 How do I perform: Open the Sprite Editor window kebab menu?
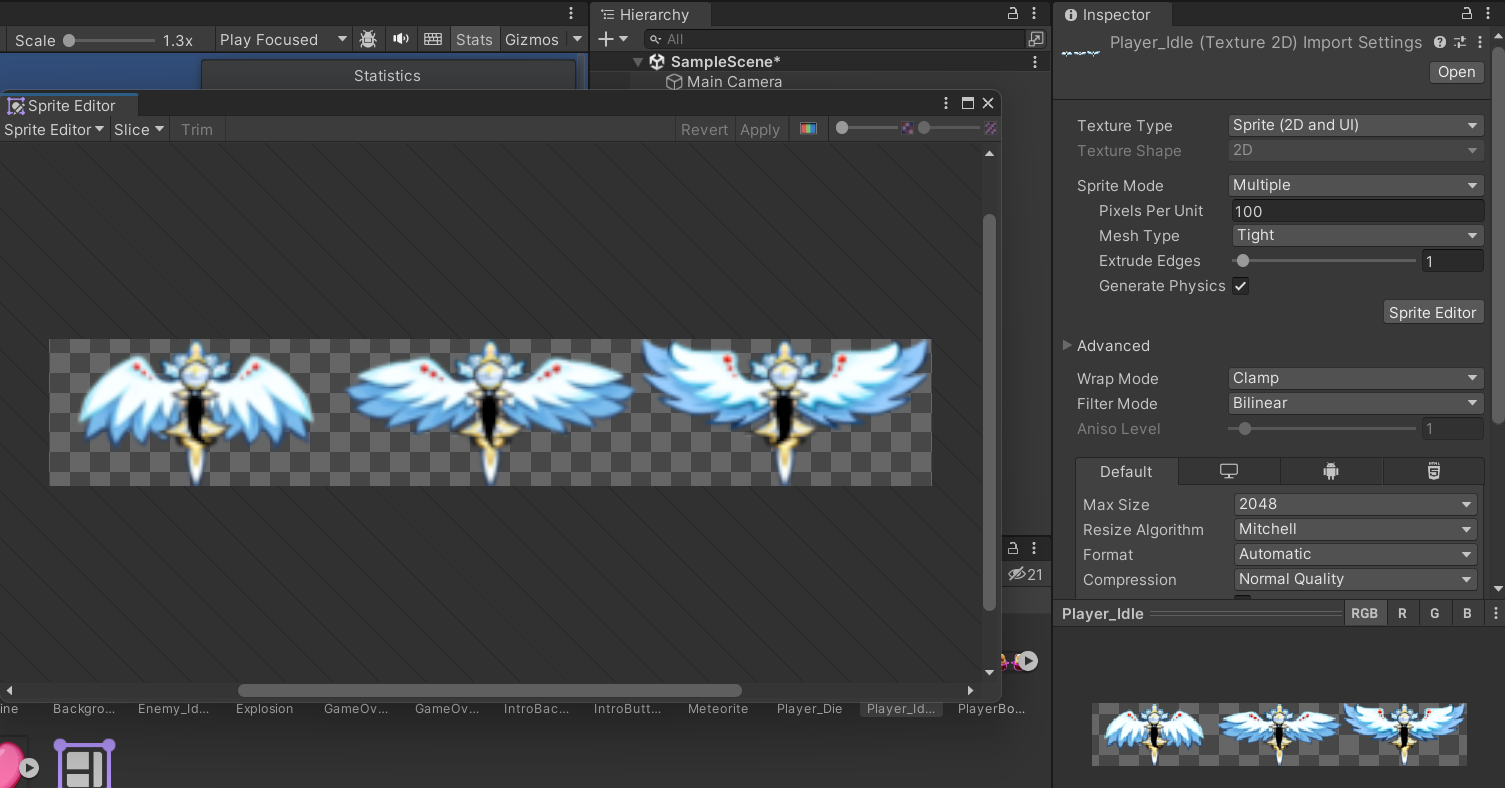946,103
